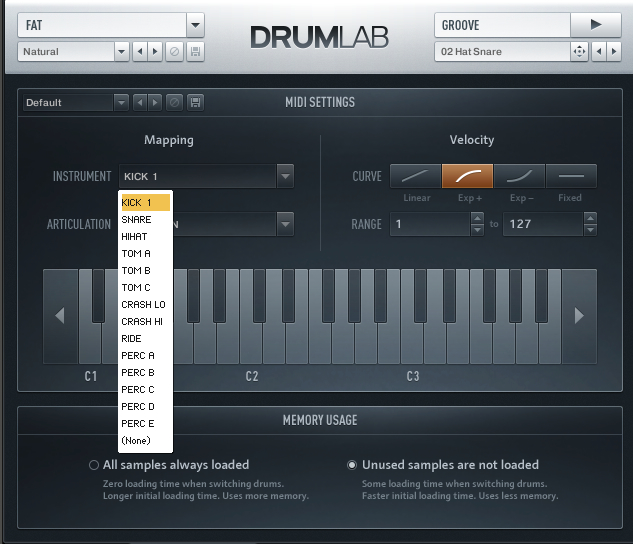The height and width of the screenshot is (544, 633).
Task: Save the MIDI settings preset
Action: 195,103
